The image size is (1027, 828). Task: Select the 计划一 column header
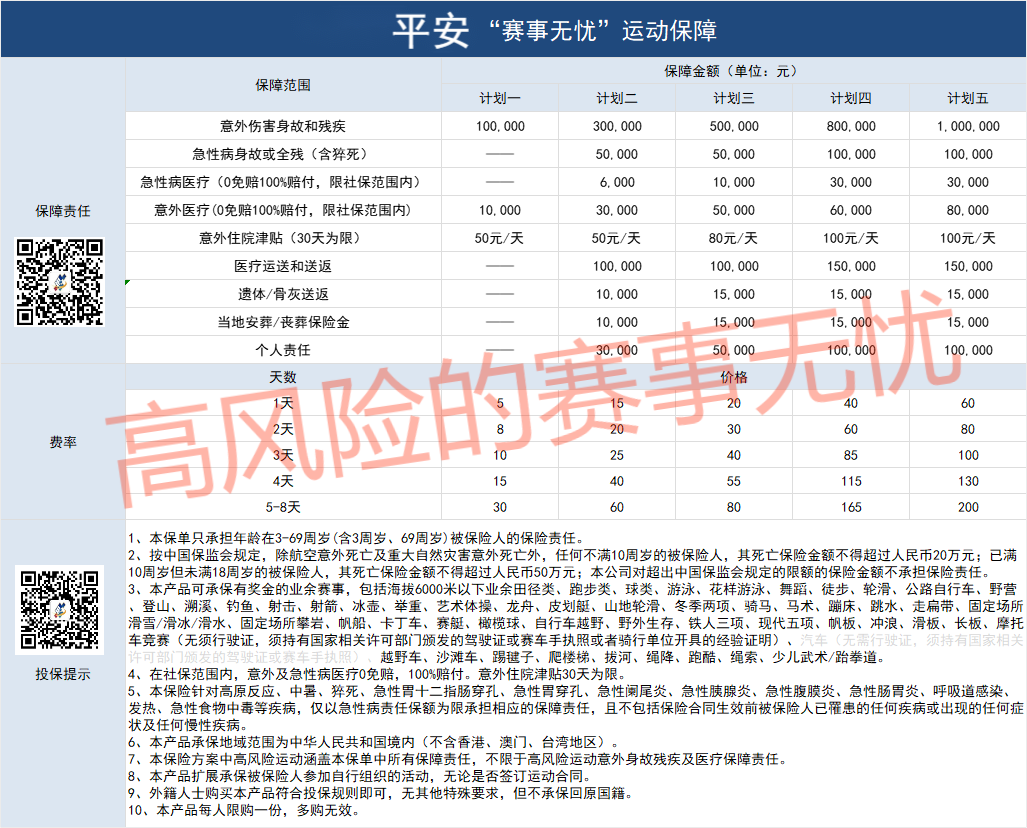[x=500, y=98]
